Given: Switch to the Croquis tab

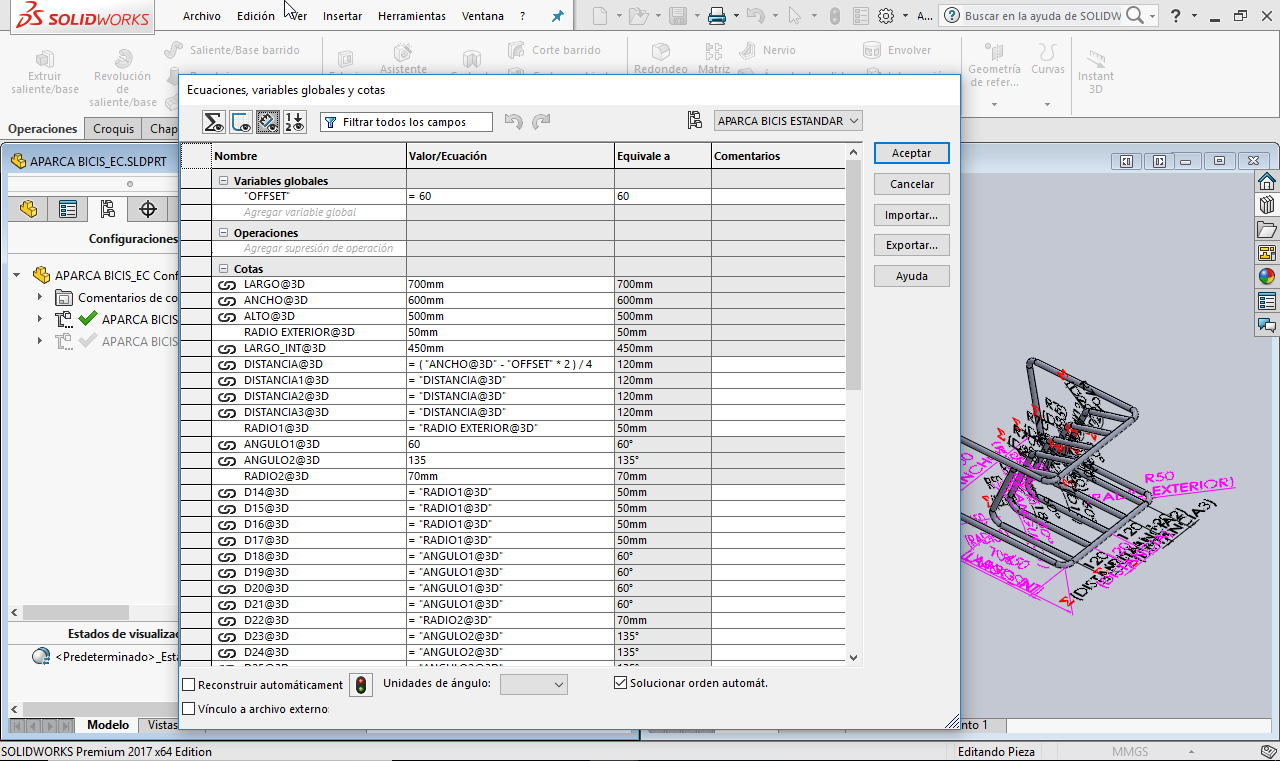Looking at the screenshot, I should click(x=113, y=129).
